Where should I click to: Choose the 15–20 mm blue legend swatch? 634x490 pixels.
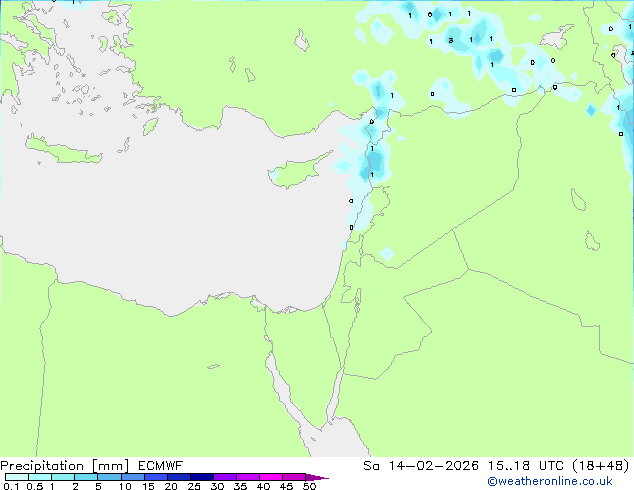pos(155,477)
